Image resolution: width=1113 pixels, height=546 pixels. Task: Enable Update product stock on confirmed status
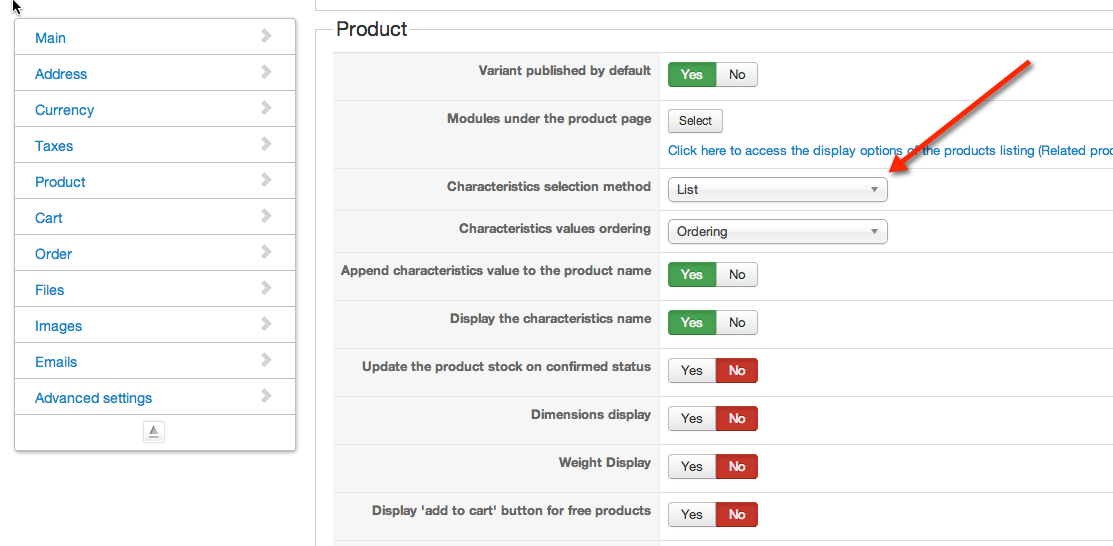click(692, 371)
